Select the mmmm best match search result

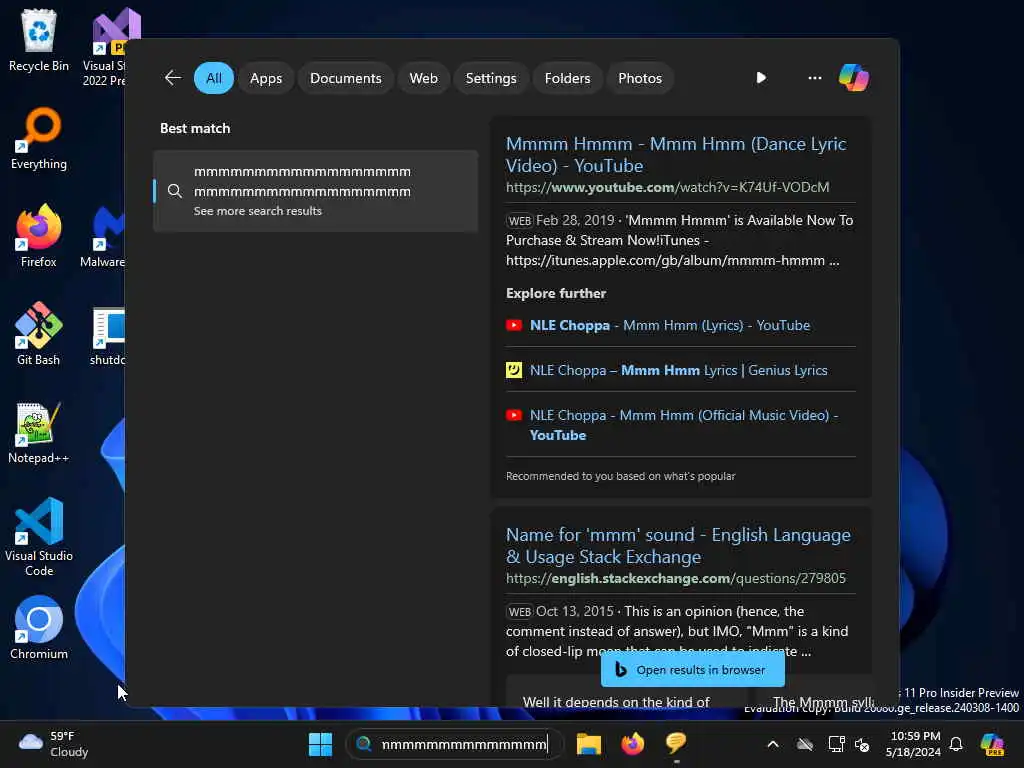(315, 191)
